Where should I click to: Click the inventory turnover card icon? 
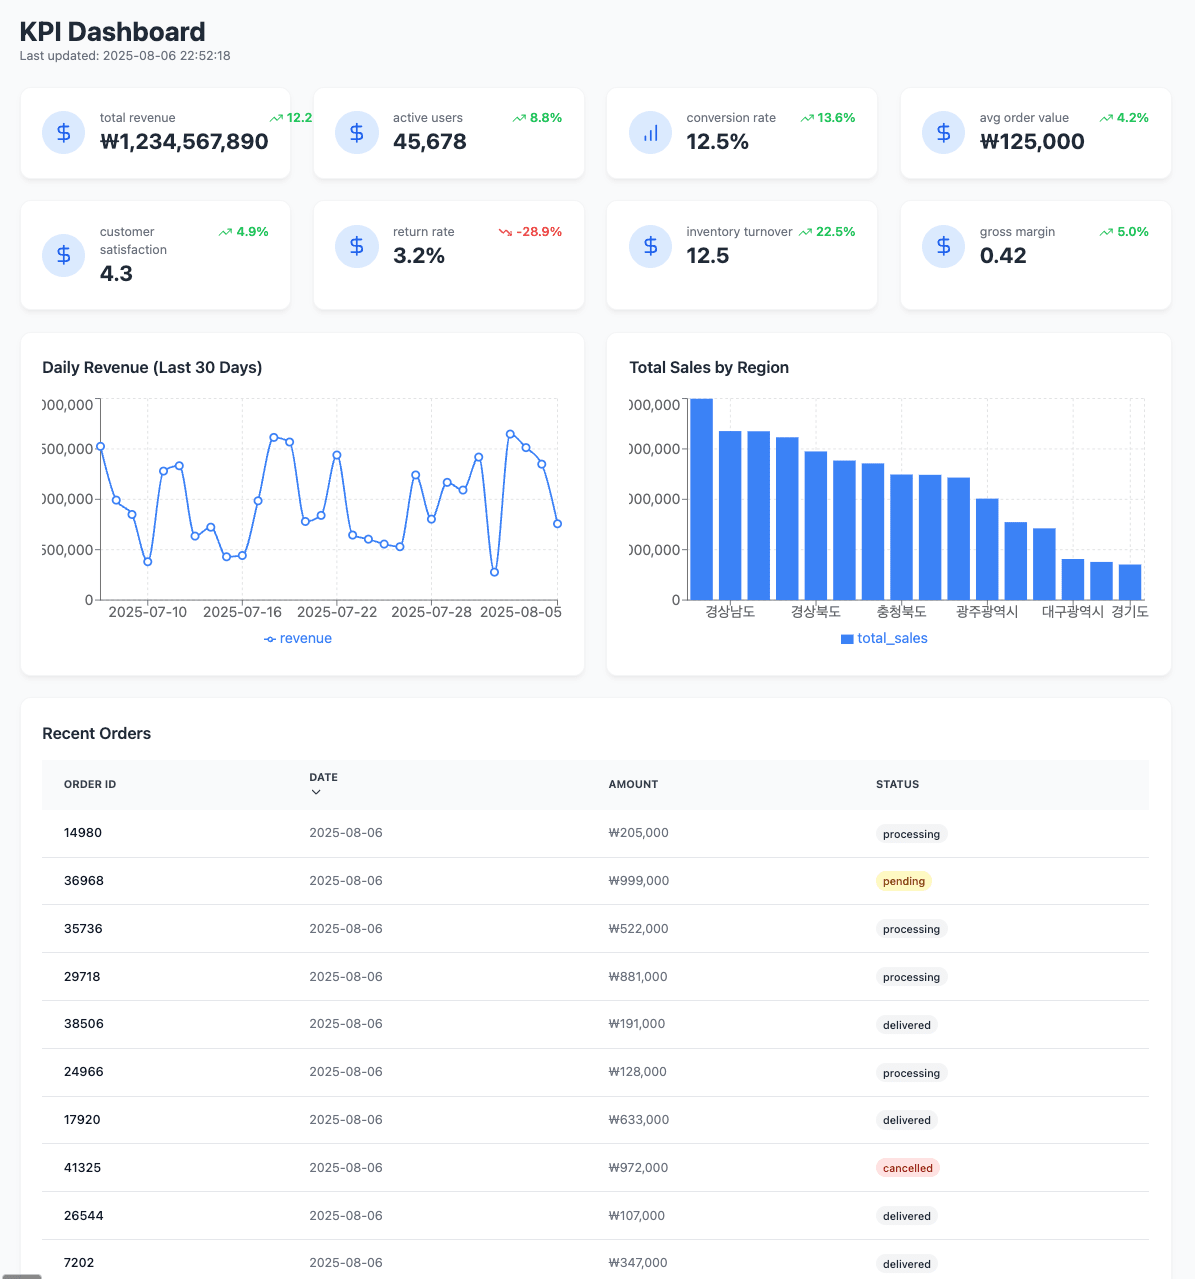[650, 246]
